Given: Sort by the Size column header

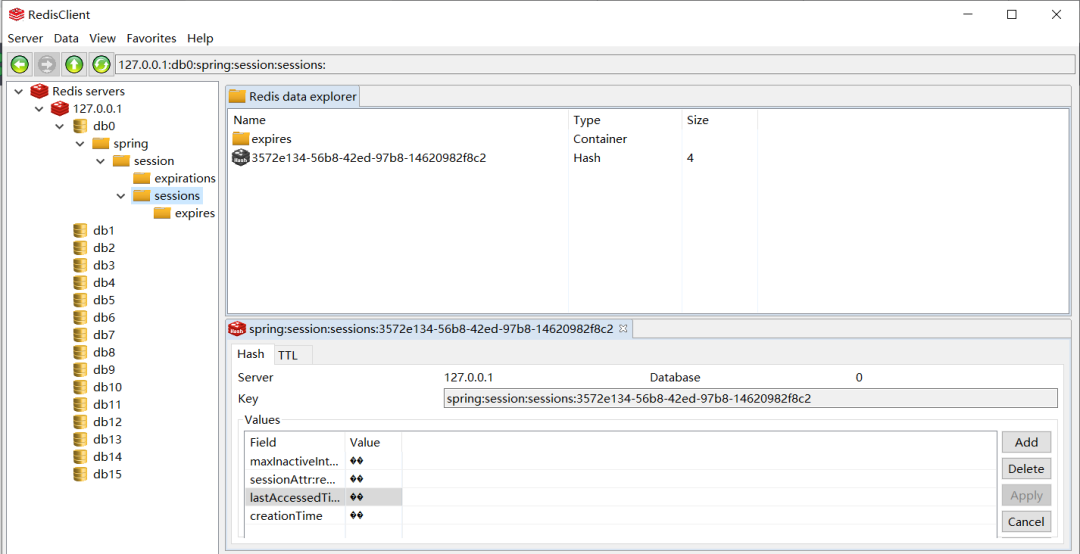Looking at the screenshot, I should (x=720, y=120).
